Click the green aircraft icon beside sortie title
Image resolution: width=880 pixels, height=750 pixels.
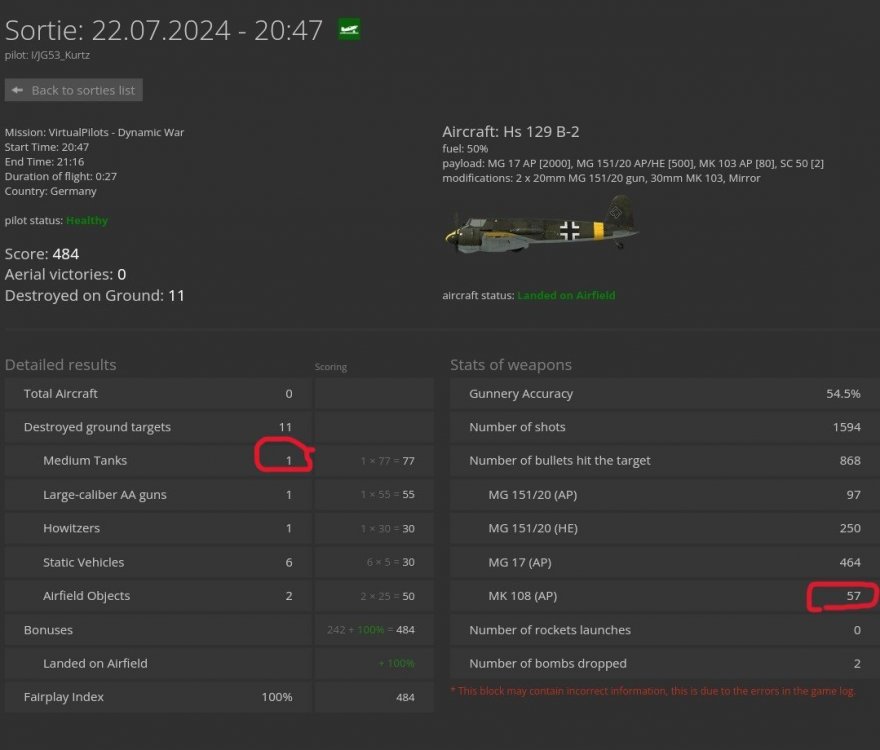click(x=349, y=30)
